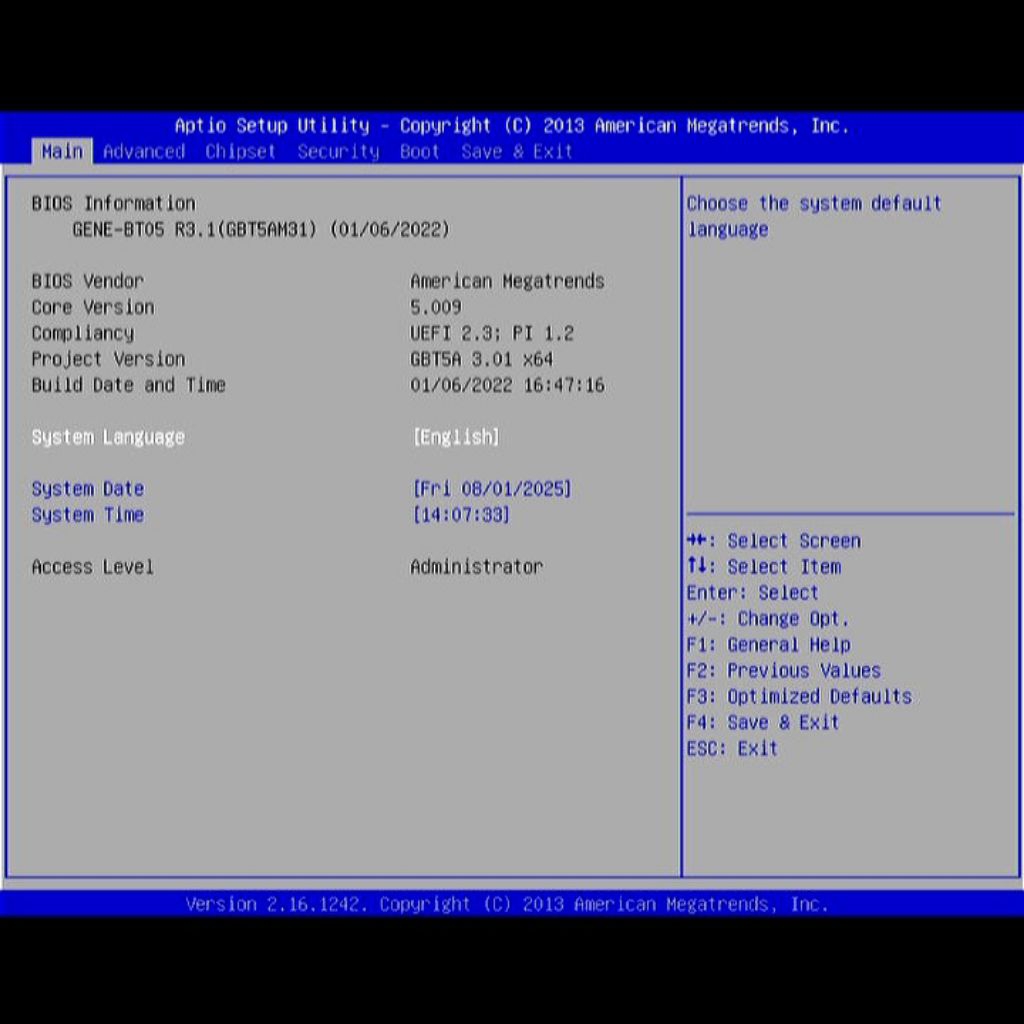
Task: Edit the [14:07:33] time field
Action: [x=461, y=515]
